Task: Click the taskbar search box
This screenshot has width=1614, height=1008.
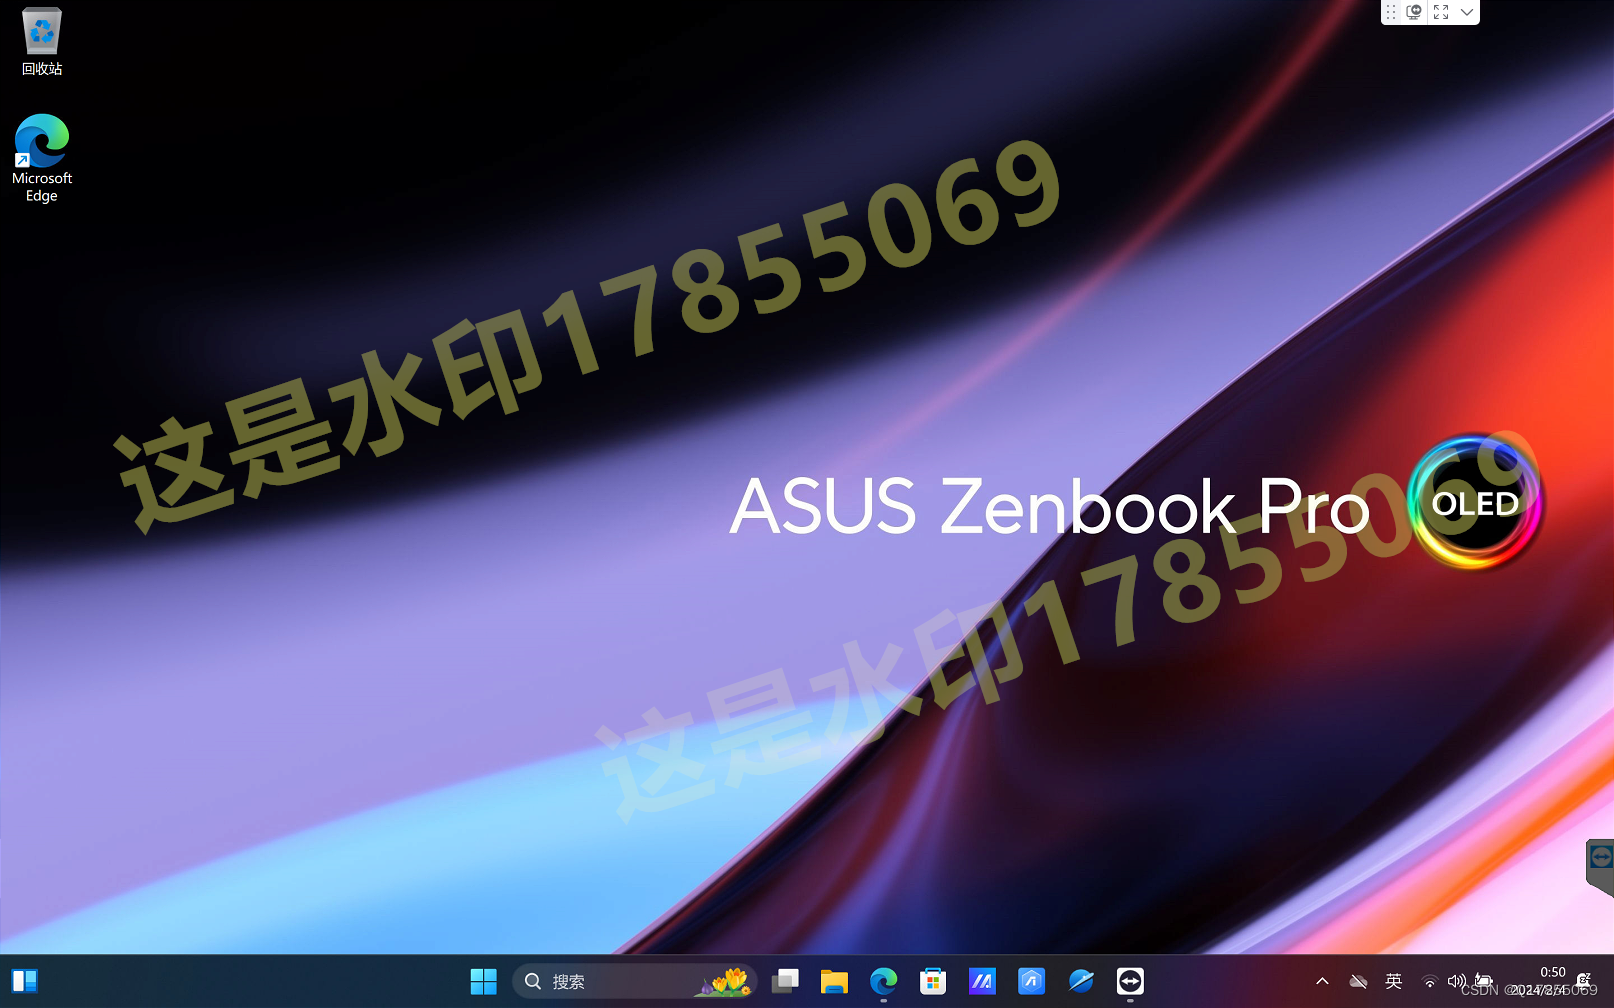Action: (x=635, y=982)
